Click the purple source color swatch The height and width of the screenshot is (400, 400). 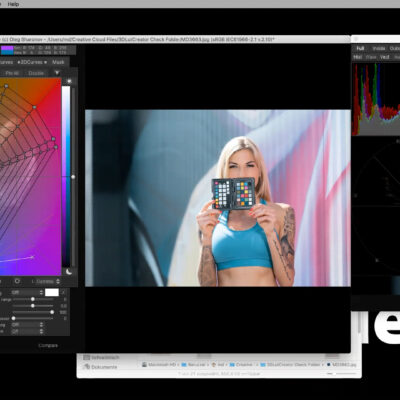[x=7, y=48]
